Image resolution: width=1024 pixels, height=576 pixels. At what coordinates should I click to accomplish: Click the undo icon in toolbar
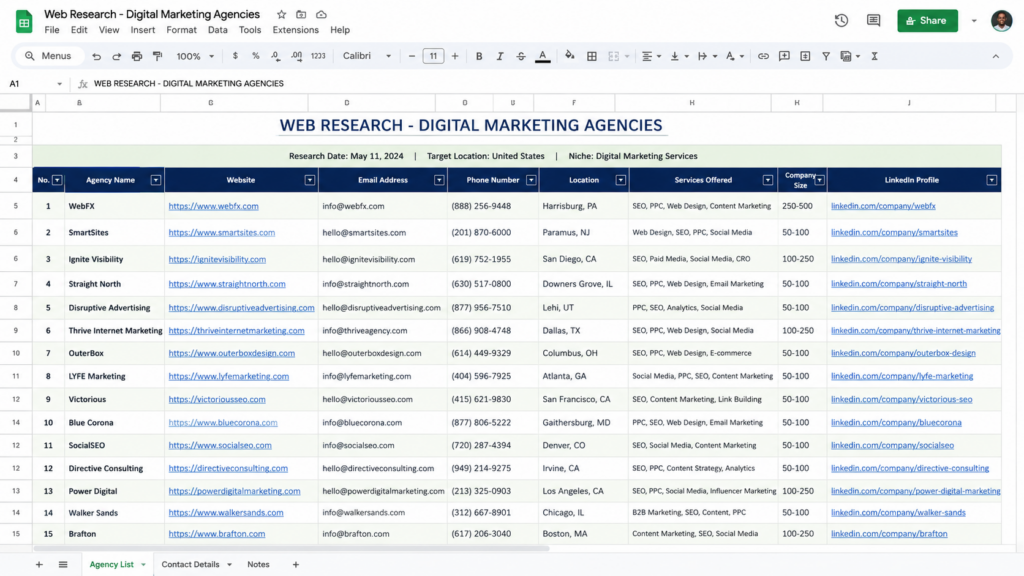(96, 56)
